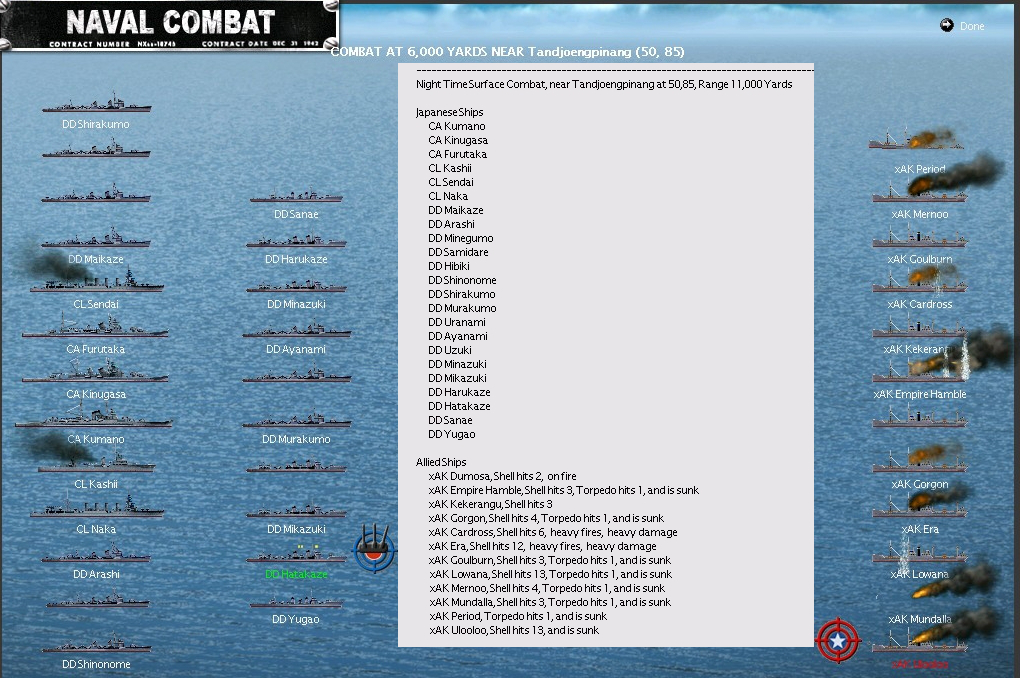Click the xAK Mernoo sunk report line
Image resolution: width=1020 pixels, height=678 pixels.
pos(547,588)
